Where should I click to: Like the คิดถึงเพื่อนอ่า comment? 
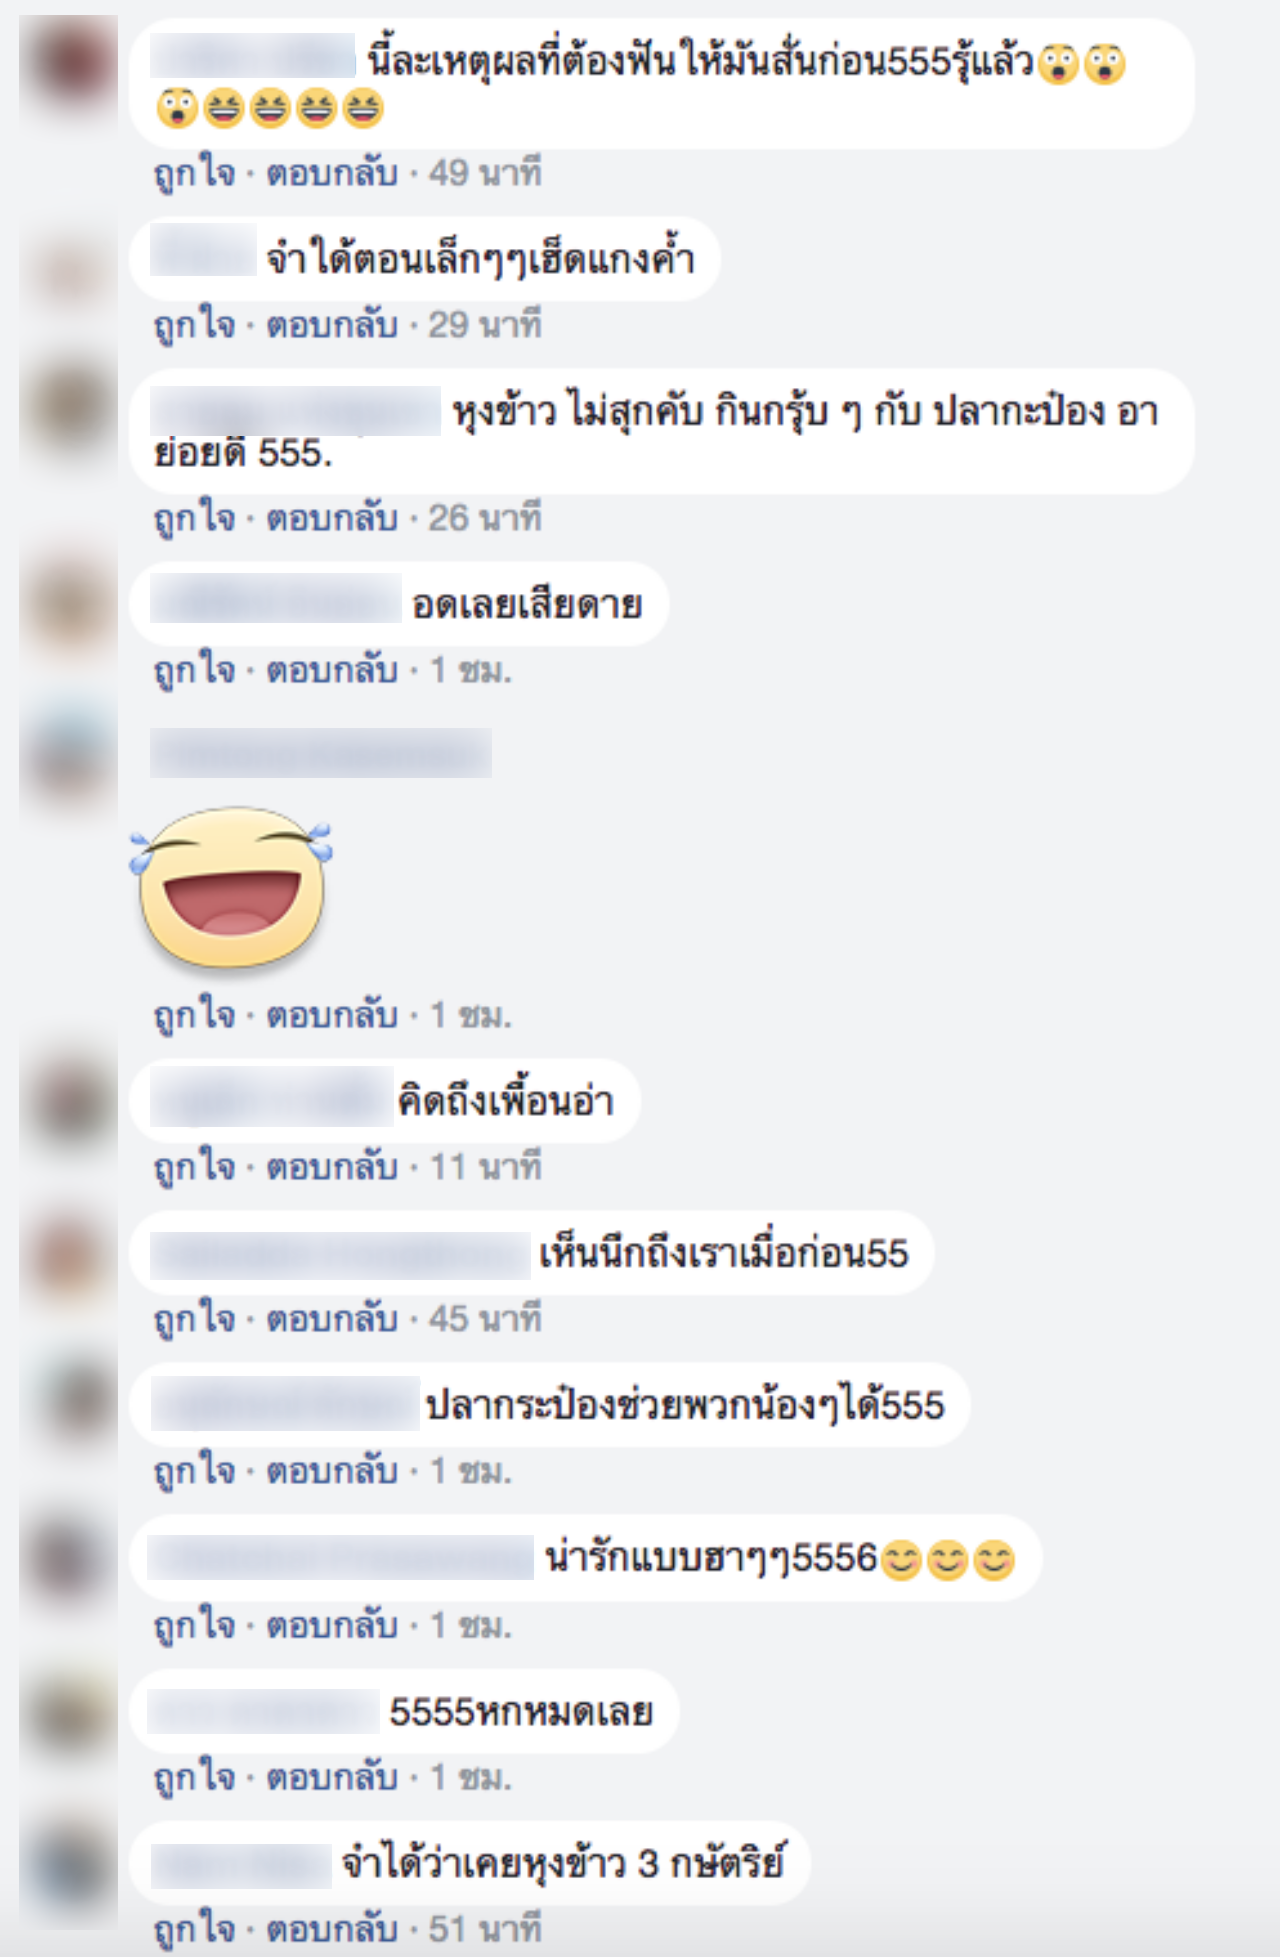click(x=194, y=1166)
